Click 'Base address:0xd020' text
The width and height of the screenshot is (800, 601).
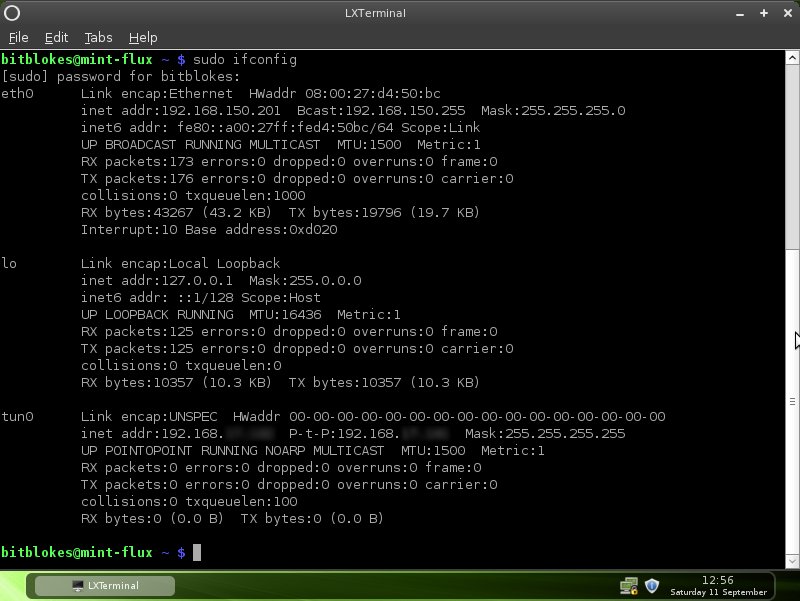(261, 230)
